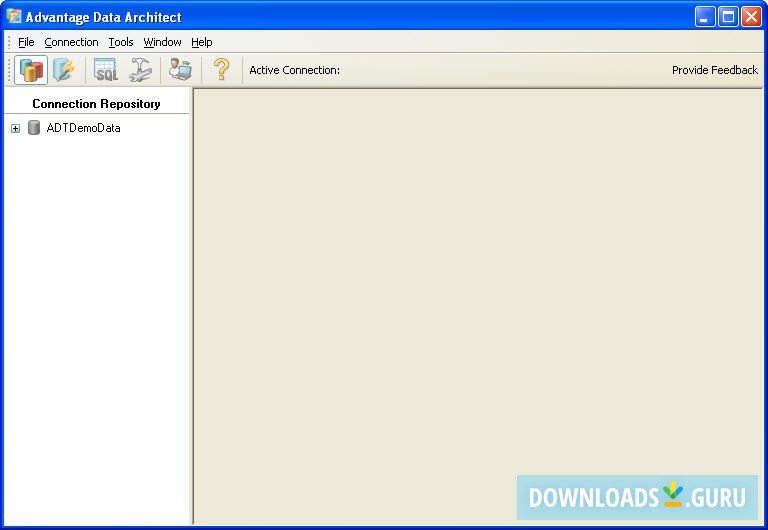Click the Provide Feedback link
Viewport: 768px width, 530px height.
[715, 70]
